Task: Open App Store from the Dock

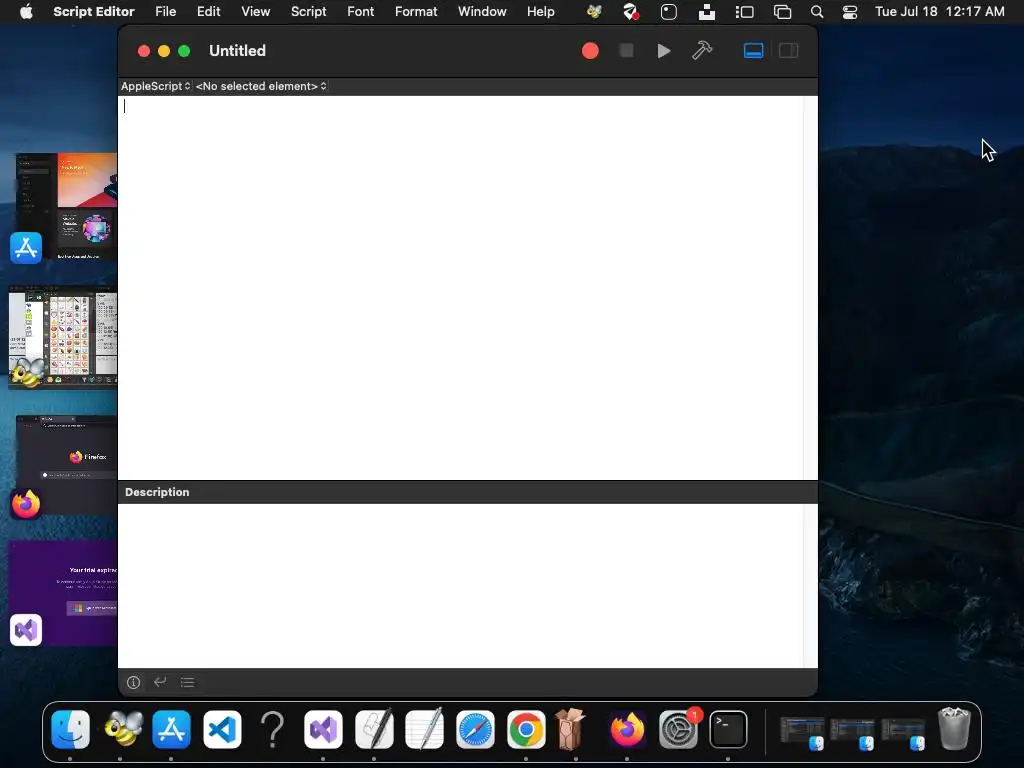Action: [171, 729]
